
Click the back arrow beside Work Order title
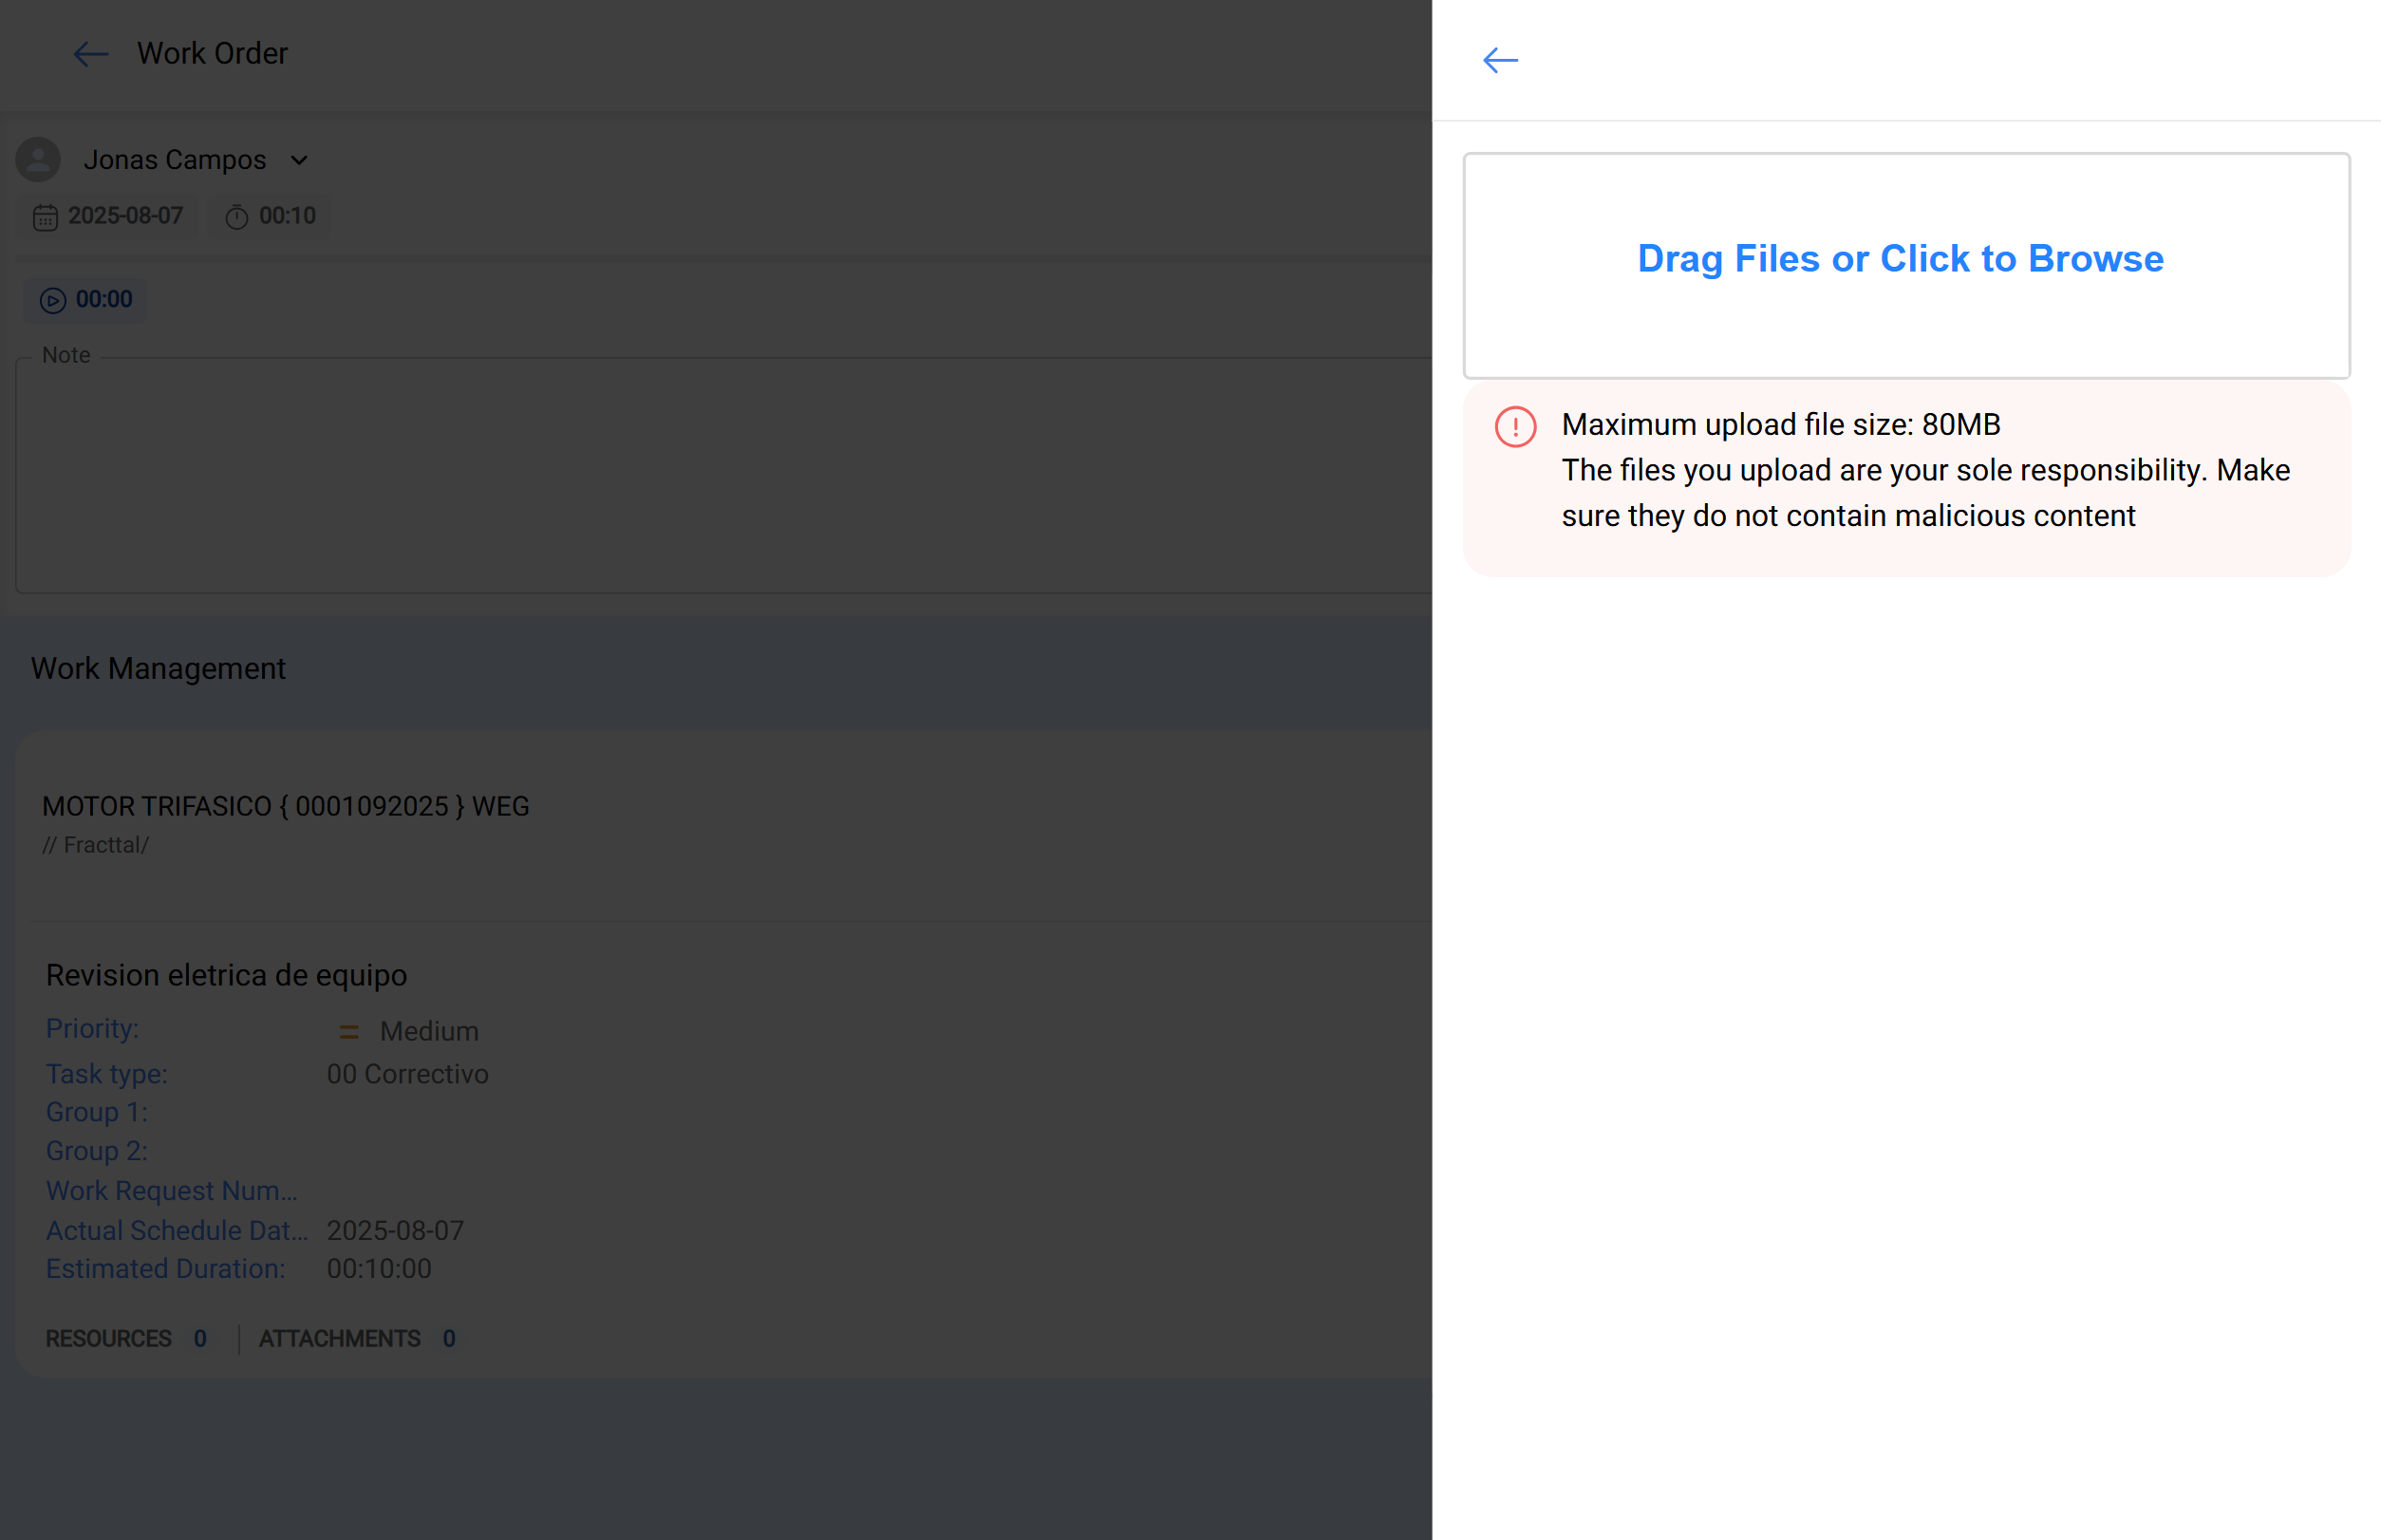(x=90, y=55)
